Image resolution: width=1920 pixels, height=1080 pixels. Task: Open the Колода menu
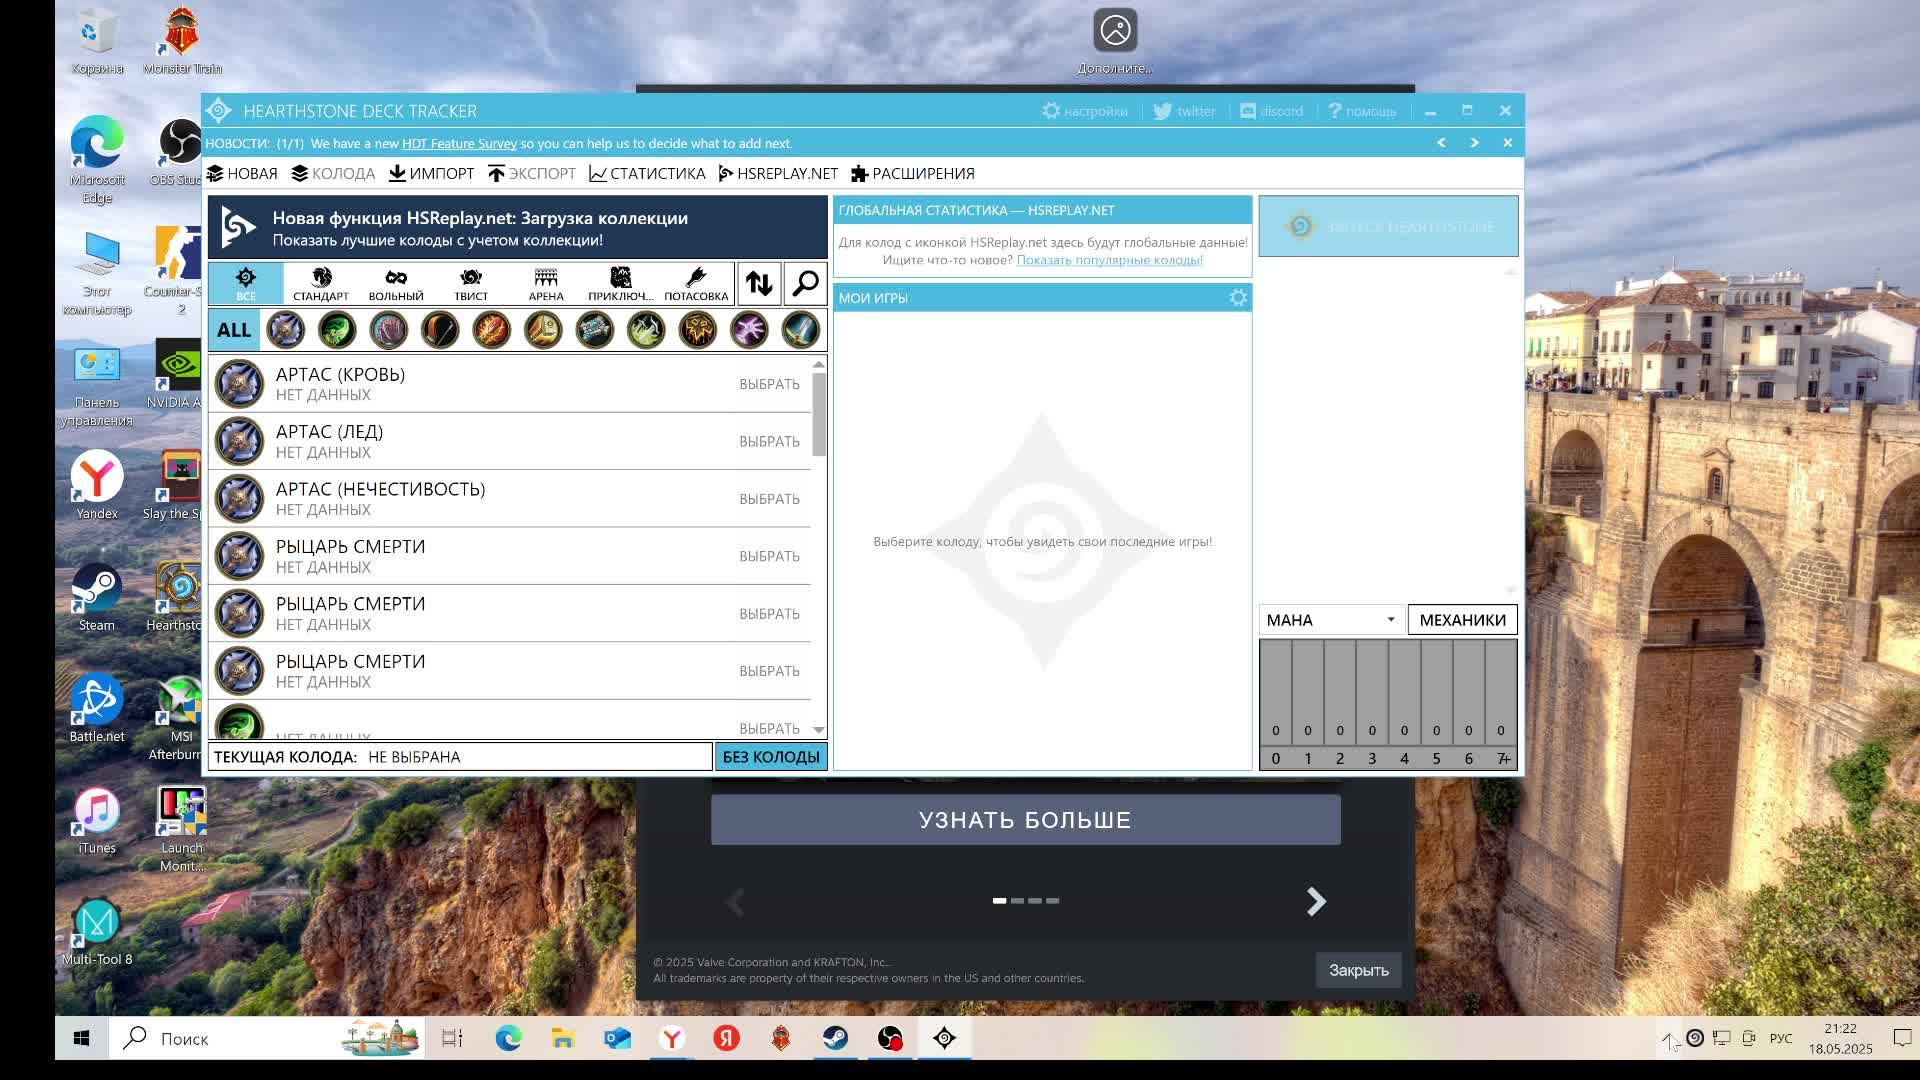(333, 174)
